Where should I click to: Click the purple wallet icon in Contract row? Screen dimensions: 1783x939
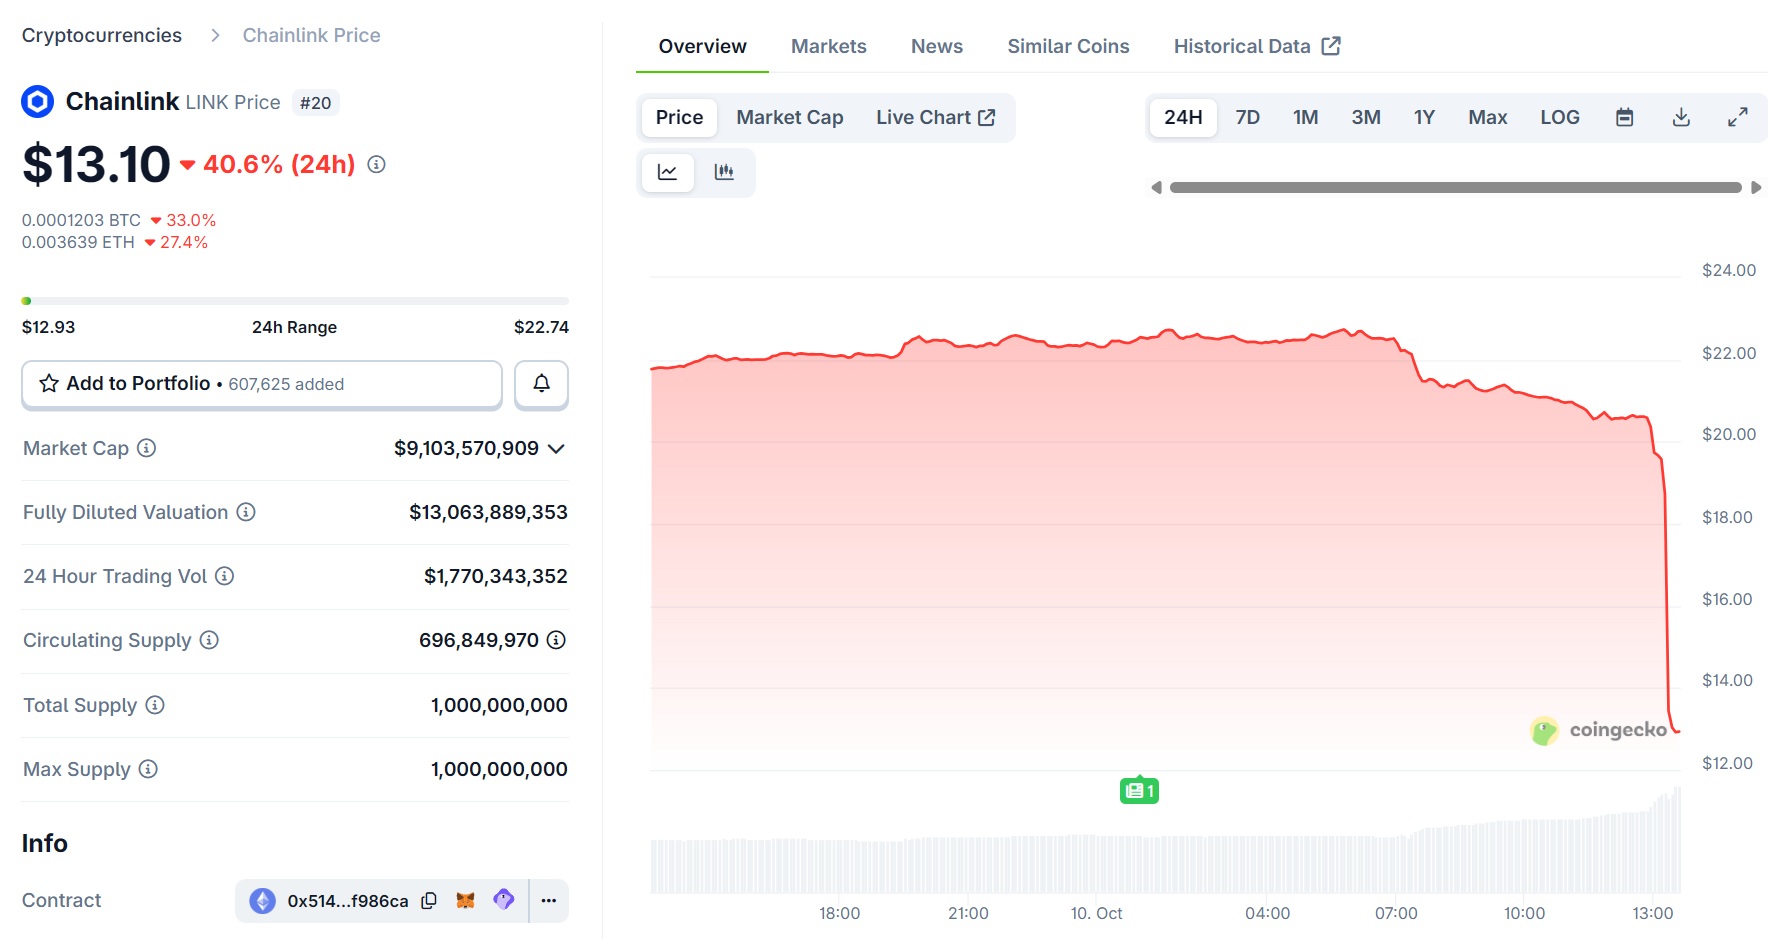504,899
